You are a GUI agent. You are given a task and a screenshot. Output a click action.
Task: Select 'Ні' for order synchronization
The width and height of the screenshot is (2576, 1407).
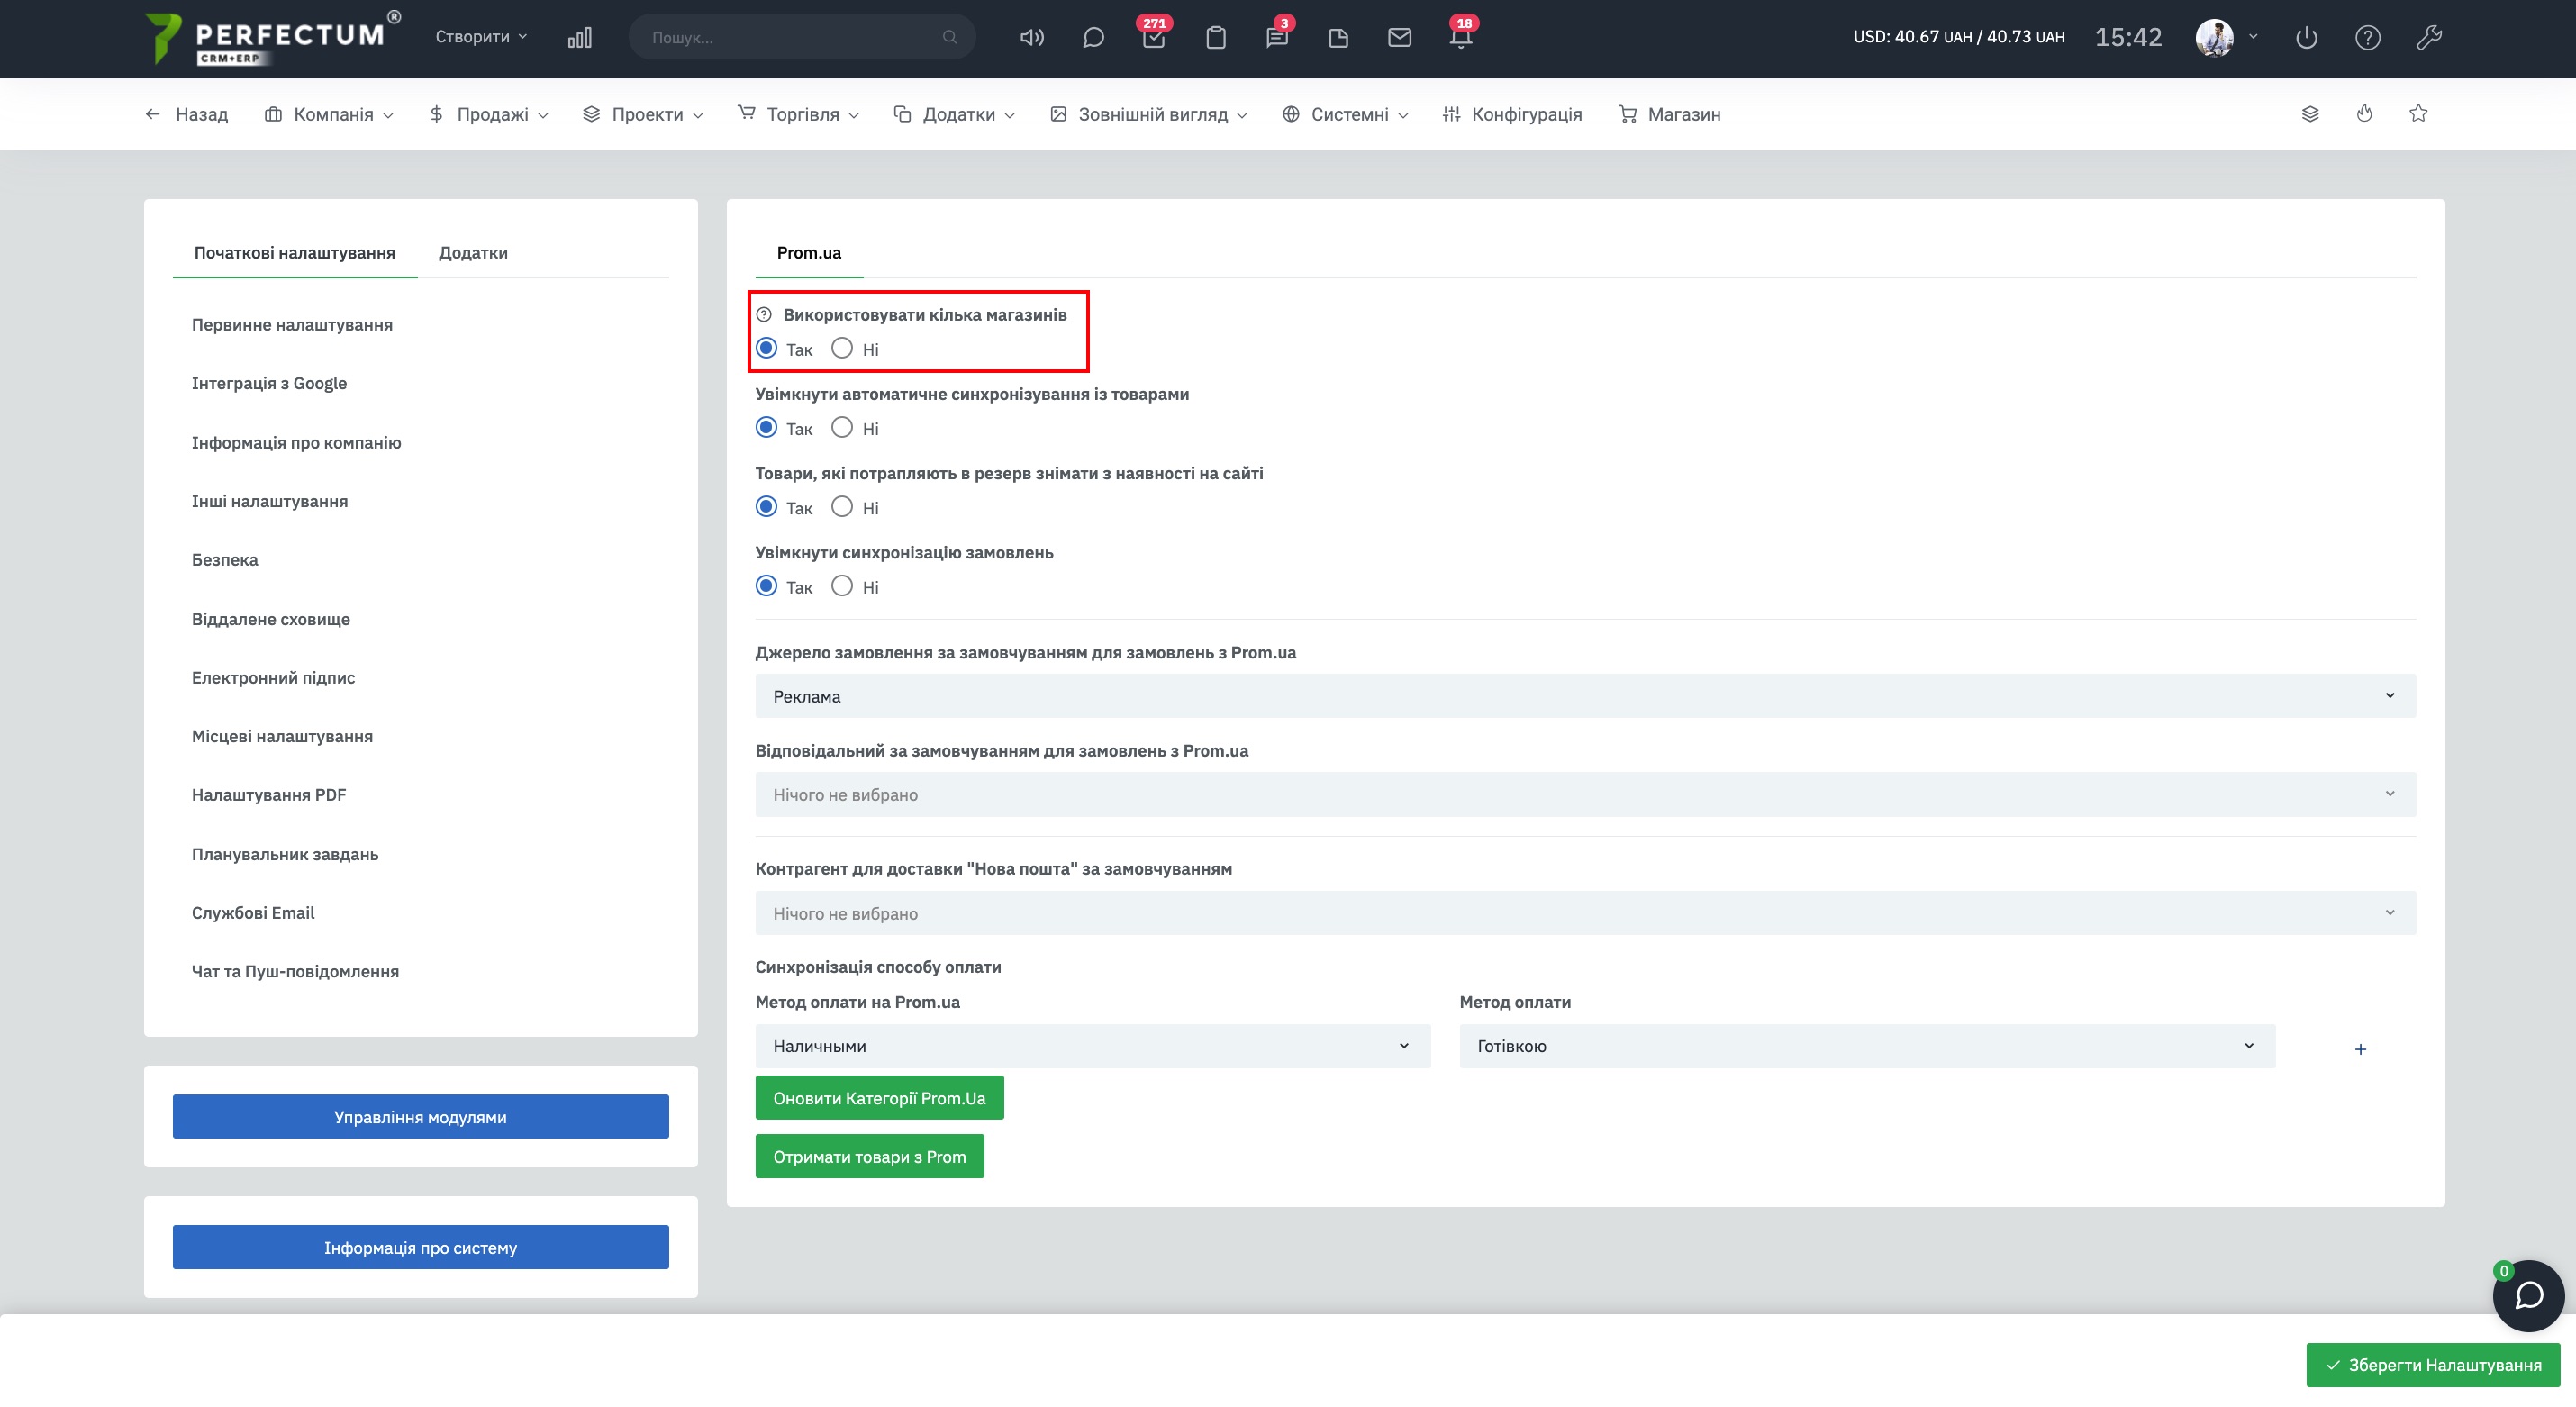point(842,587)
